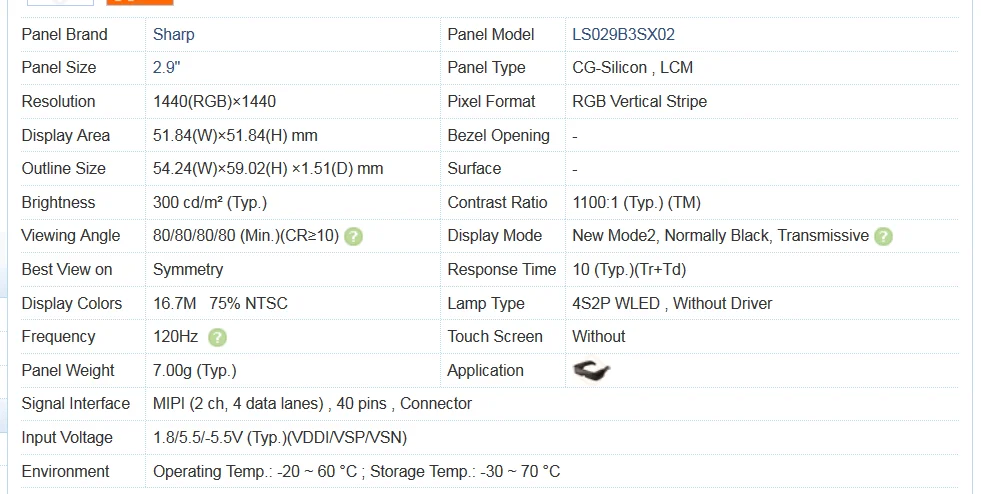The height and width of the screenshot is (494, 981).
Task: Click the Symmetry best view value
Action: pyautogui.click(x=188, y=270)
